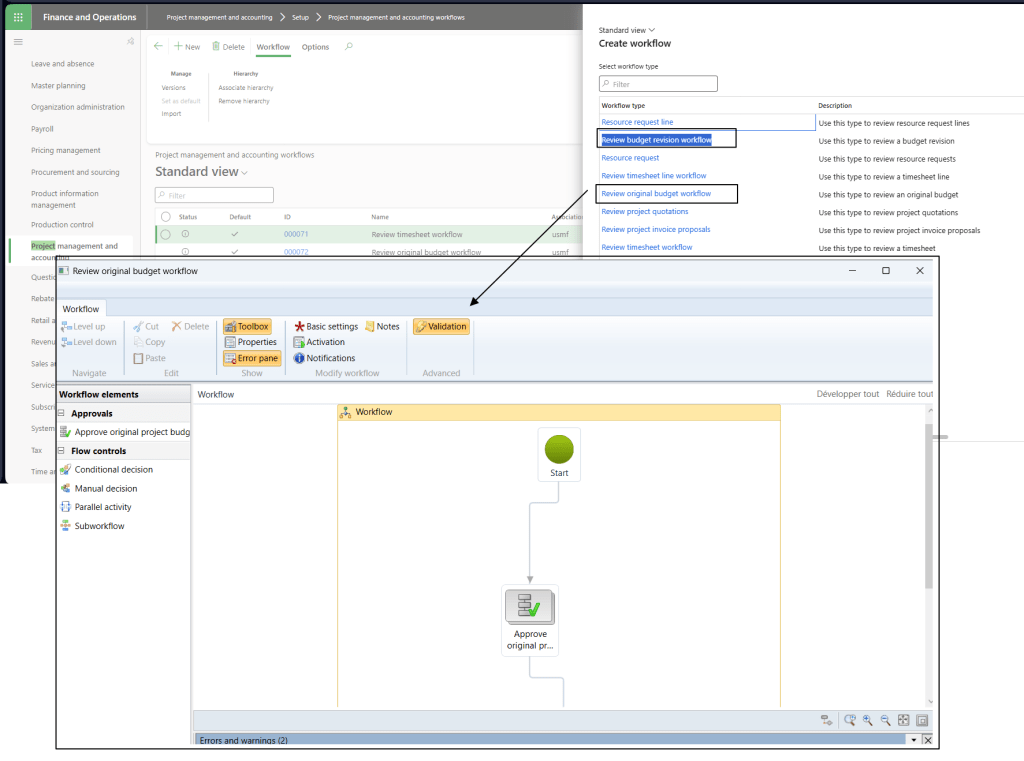The width and height of the screenshot is (1024, 761).
Task: Pin the navigation pane
Action: (x=130, y=41)
